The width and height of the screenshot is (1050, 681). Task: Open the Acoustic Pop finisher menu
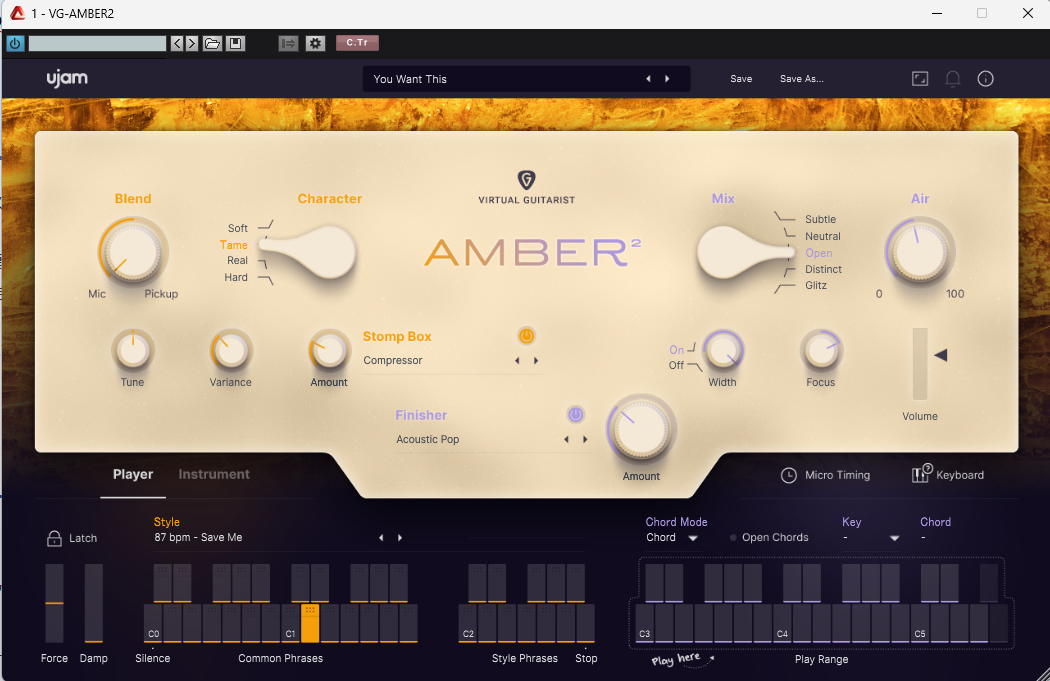[x=428, y=439]
